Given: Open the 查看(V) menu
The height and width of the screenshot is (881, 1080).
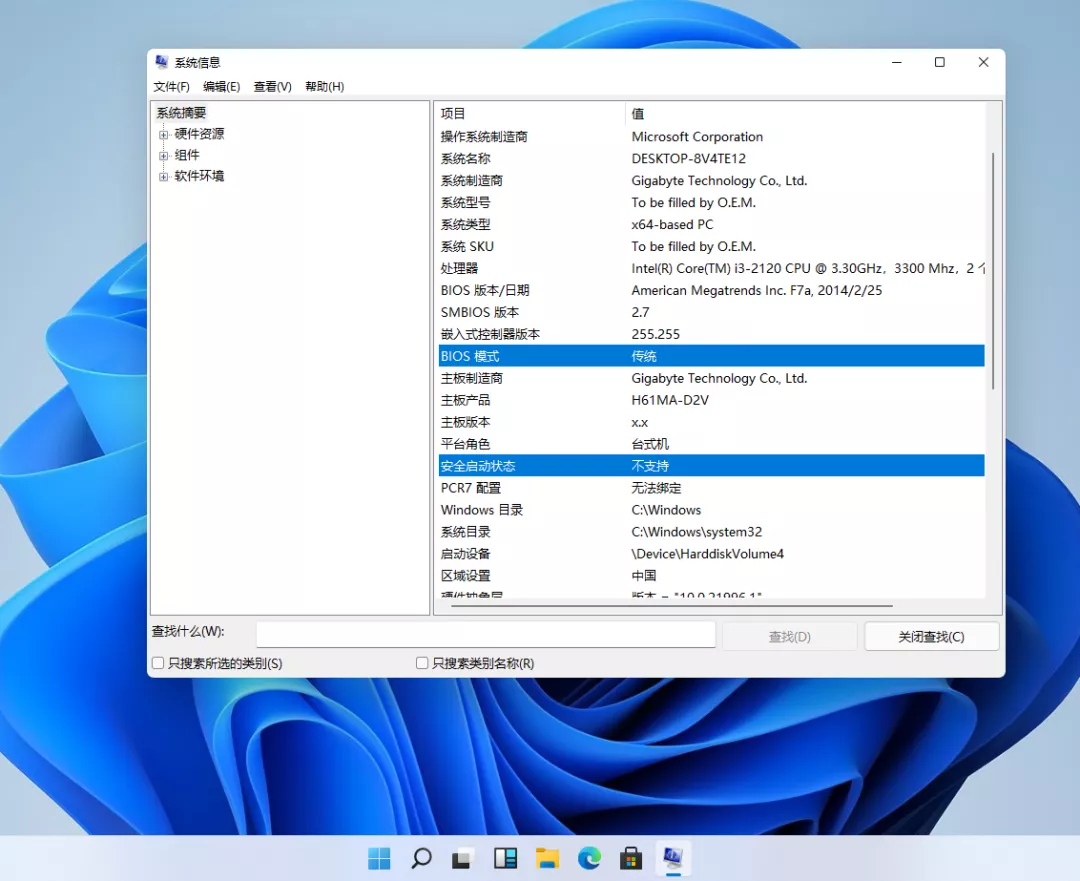Looking at the screenshot, I should pyautogui.click(x=272, y=87).
